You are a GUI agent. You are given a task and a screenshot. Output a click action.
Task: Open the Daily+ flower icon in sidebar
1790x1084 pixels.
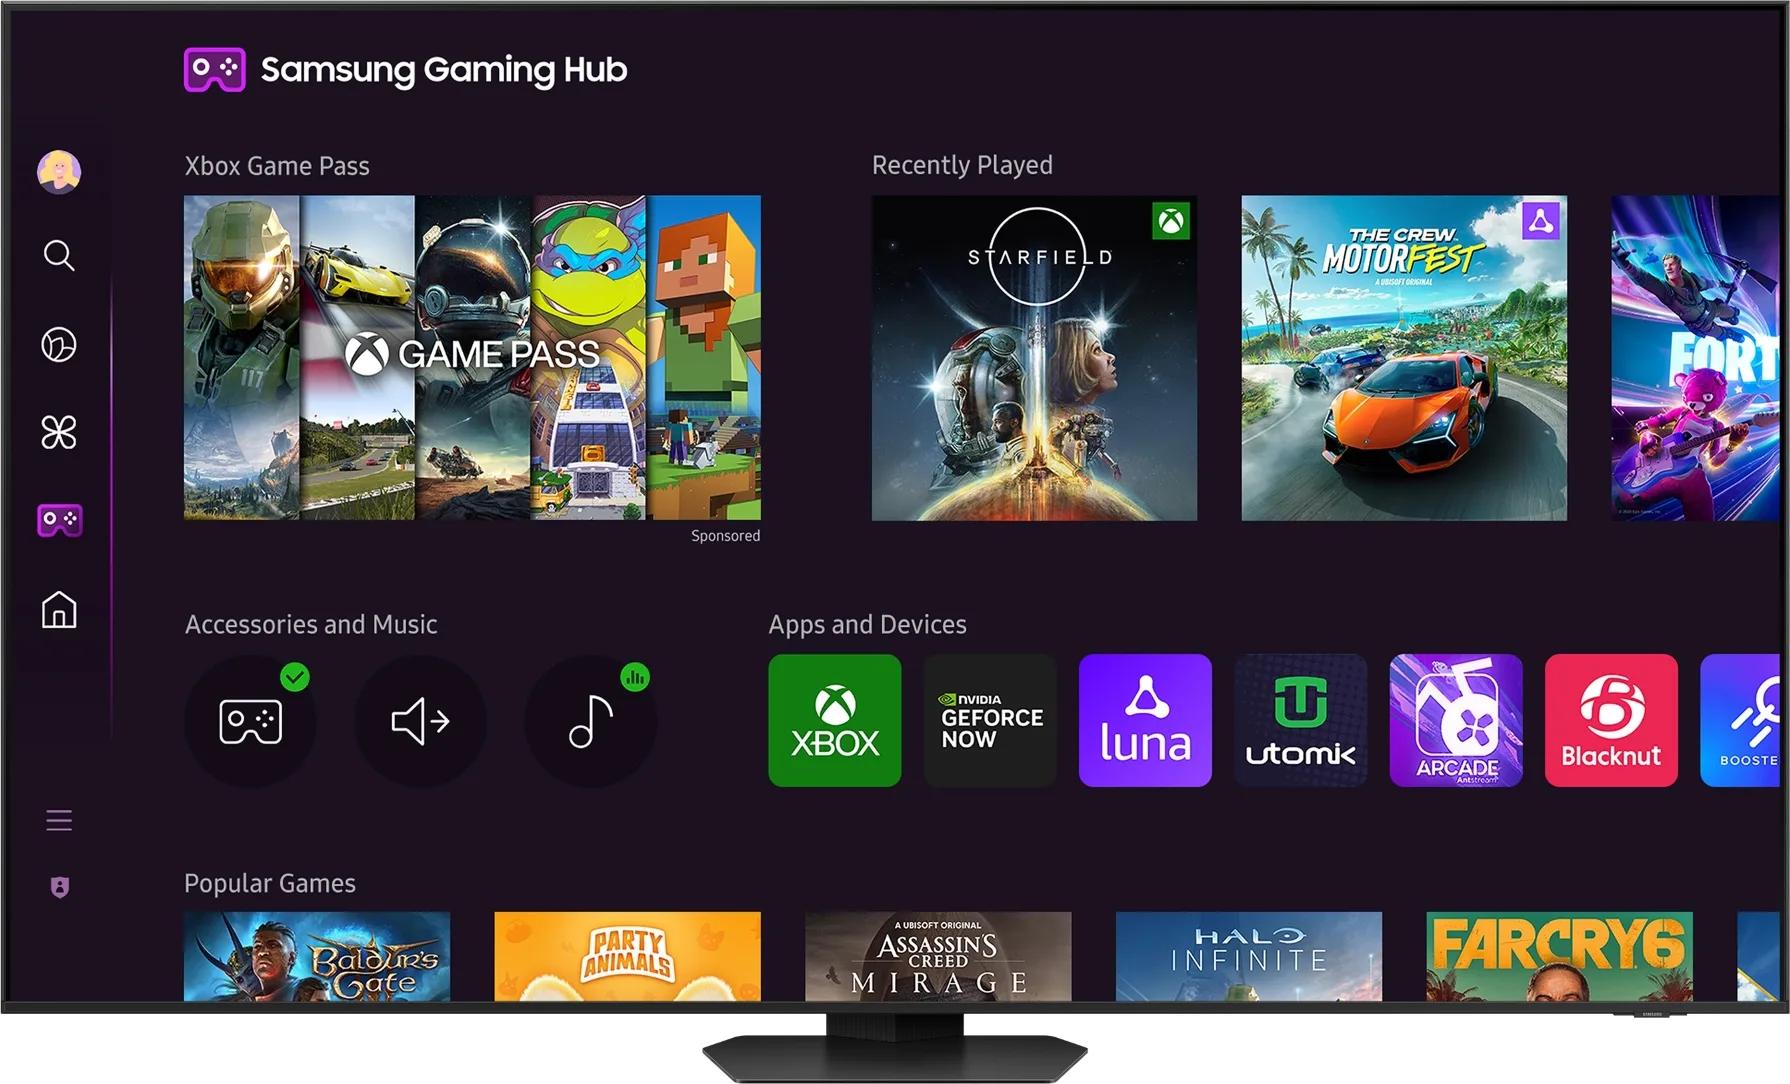pyautogui.click(x=59, y=432)
